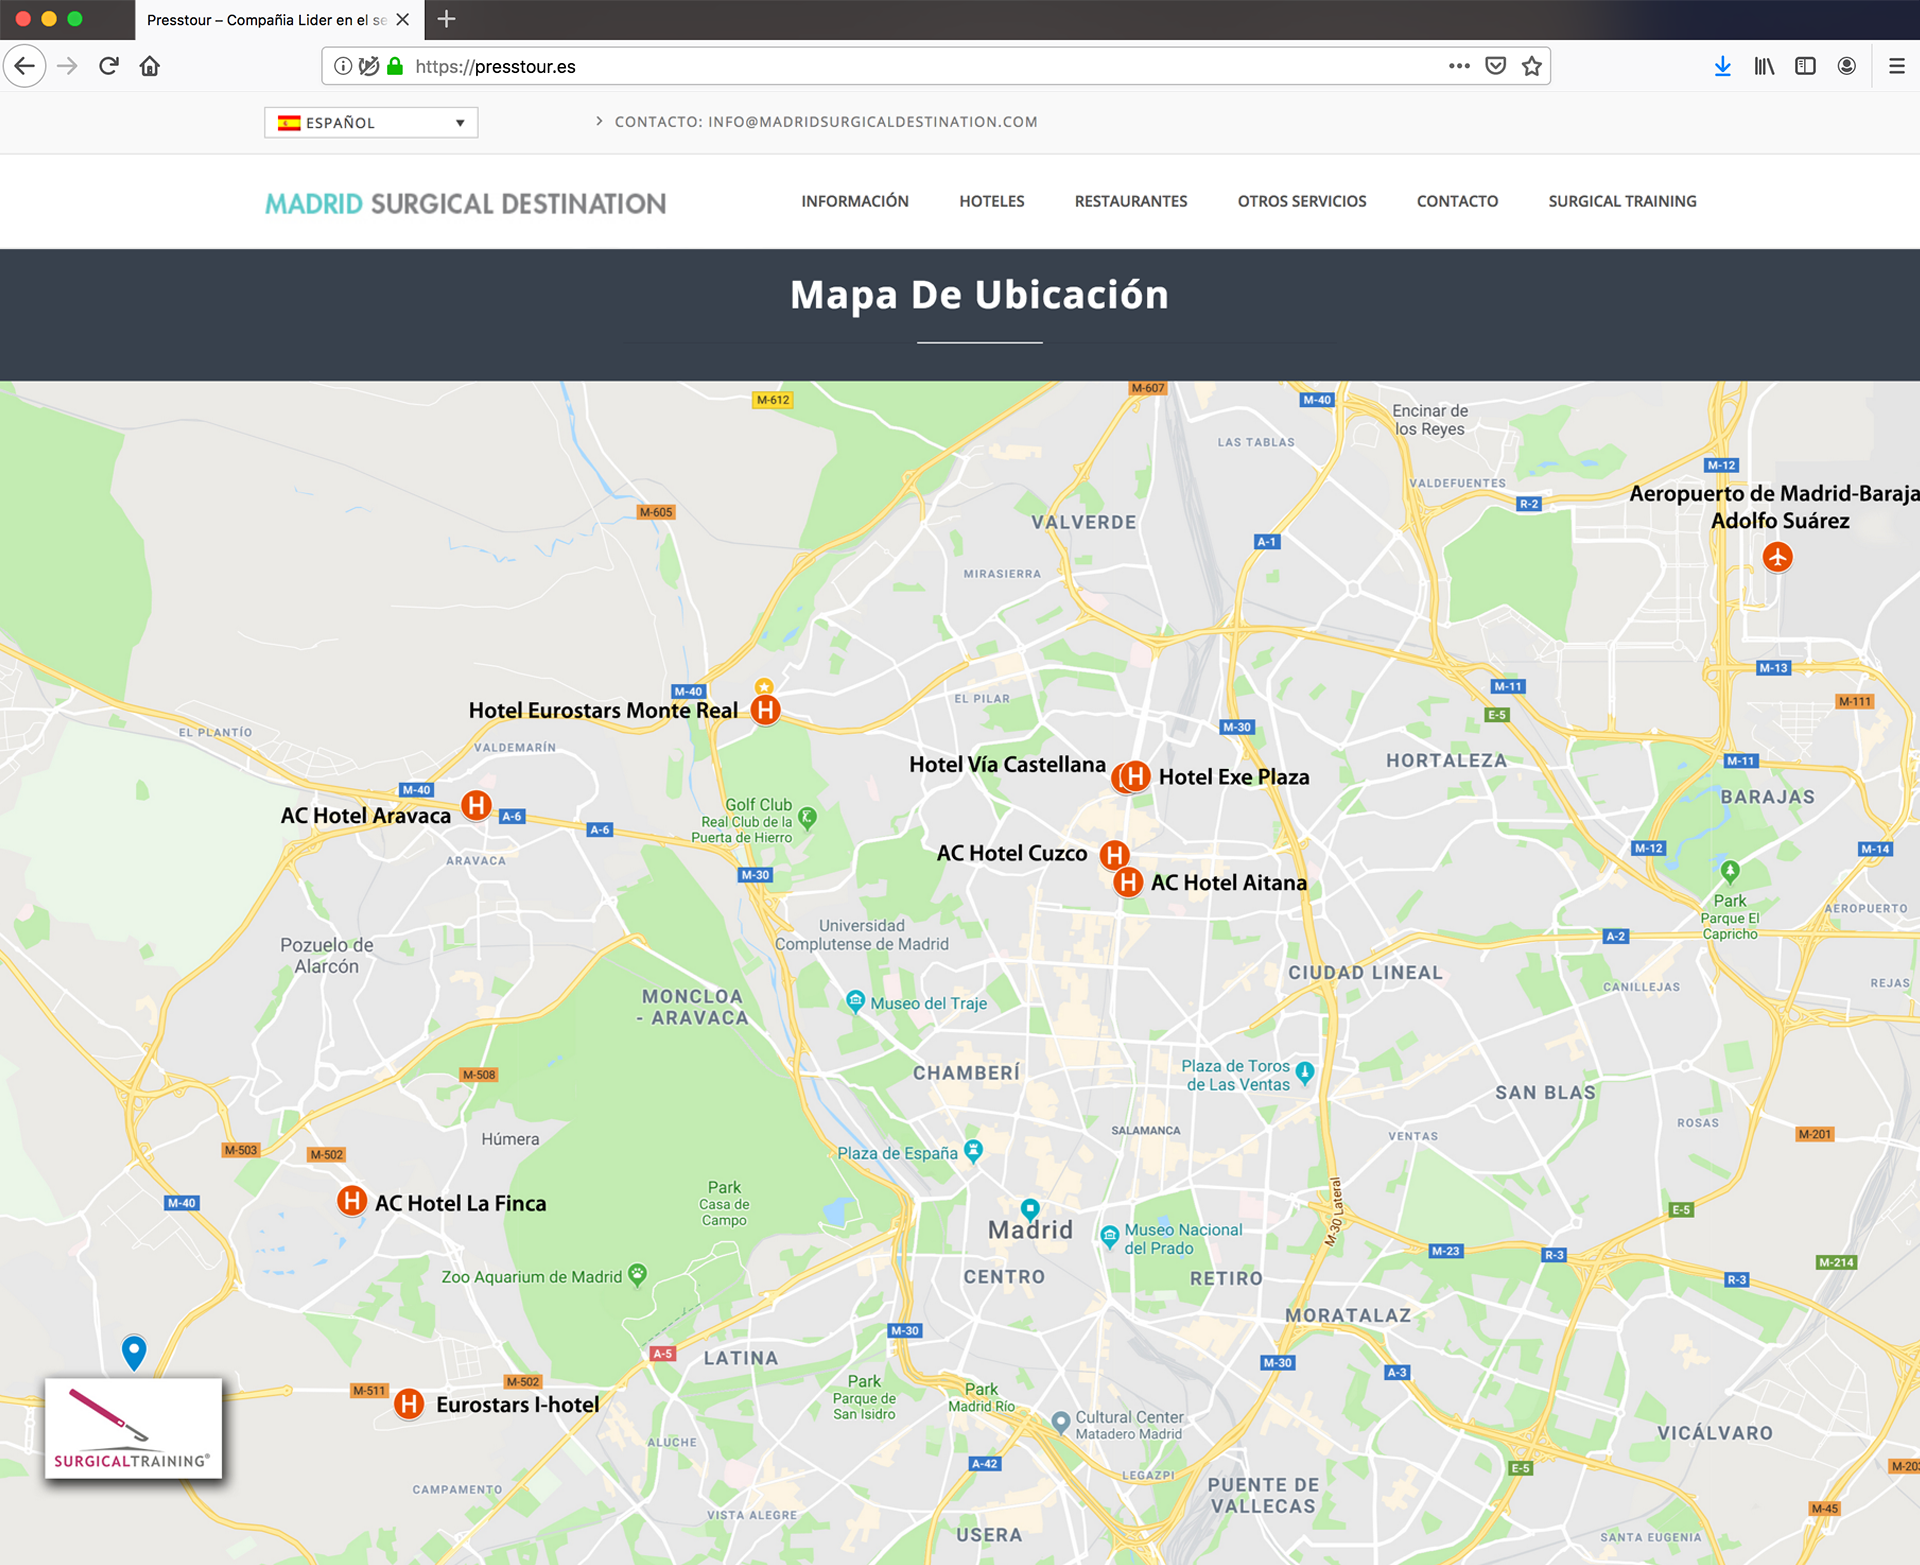Click the airport marker at Madrid-Barajas

(x=1777, y=556)
